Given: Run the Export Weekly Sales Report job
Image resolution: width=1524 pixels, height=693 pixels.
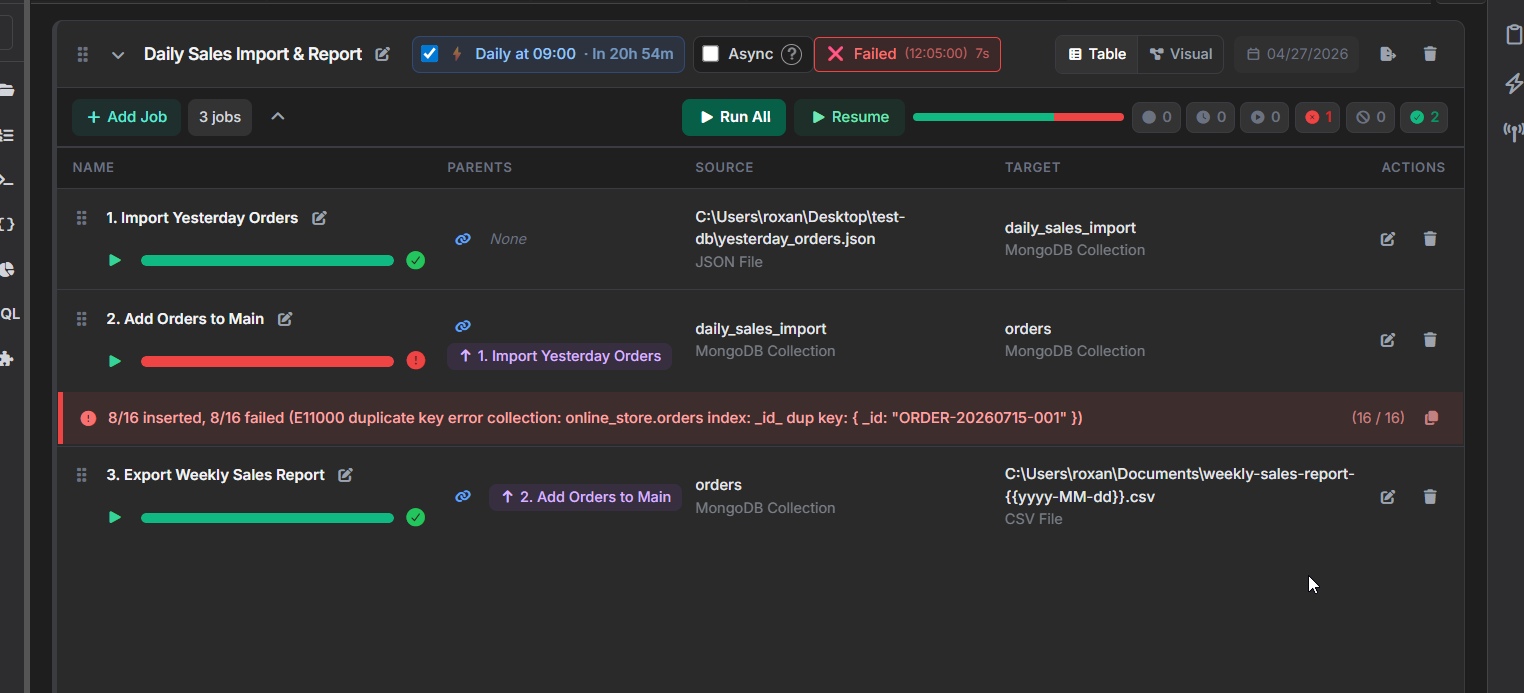Looking at the screenshot, I should 115,517.
